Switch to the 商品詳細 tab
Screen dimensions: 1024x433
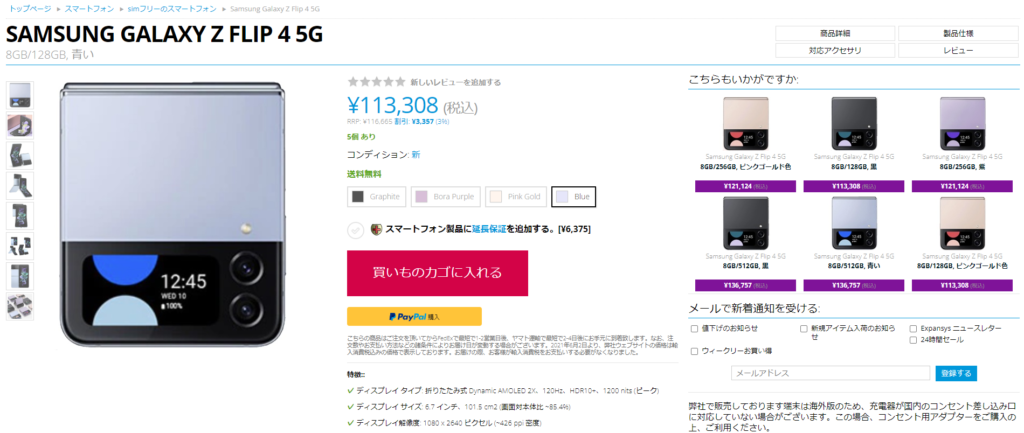tap(835, 33)
